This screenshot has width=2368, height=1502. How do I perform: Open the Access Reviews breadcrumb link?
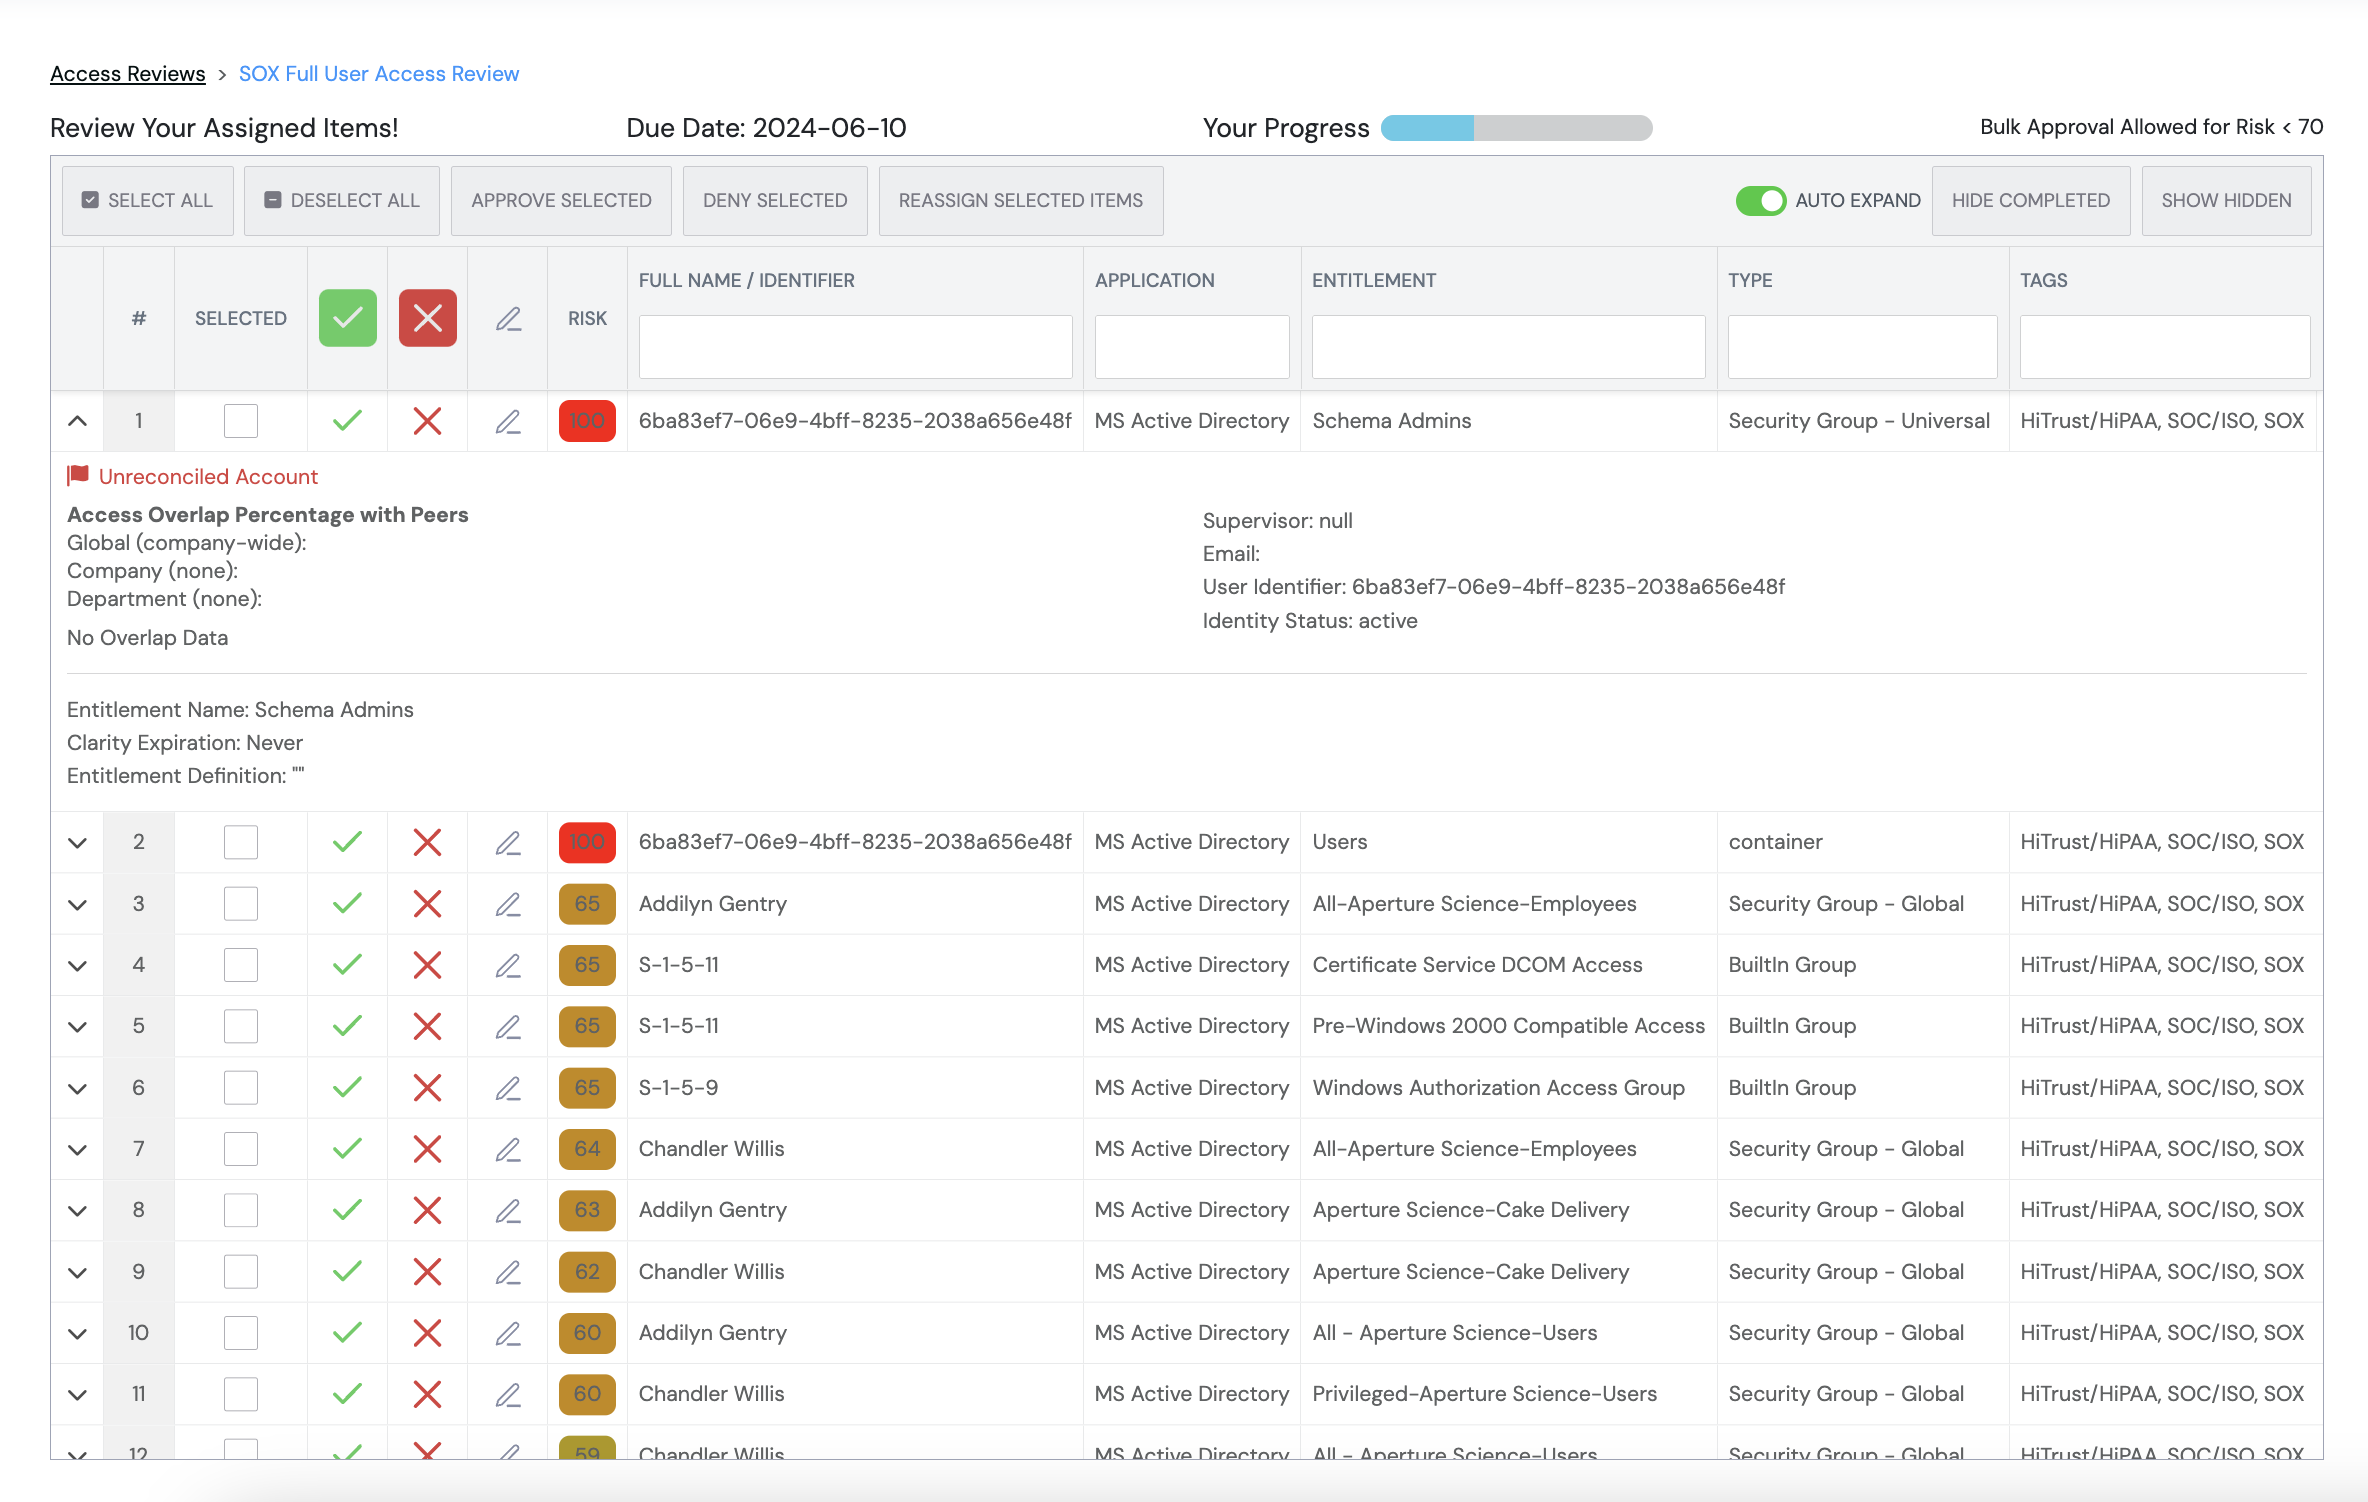pyautogui.click(x=128, y=74)
